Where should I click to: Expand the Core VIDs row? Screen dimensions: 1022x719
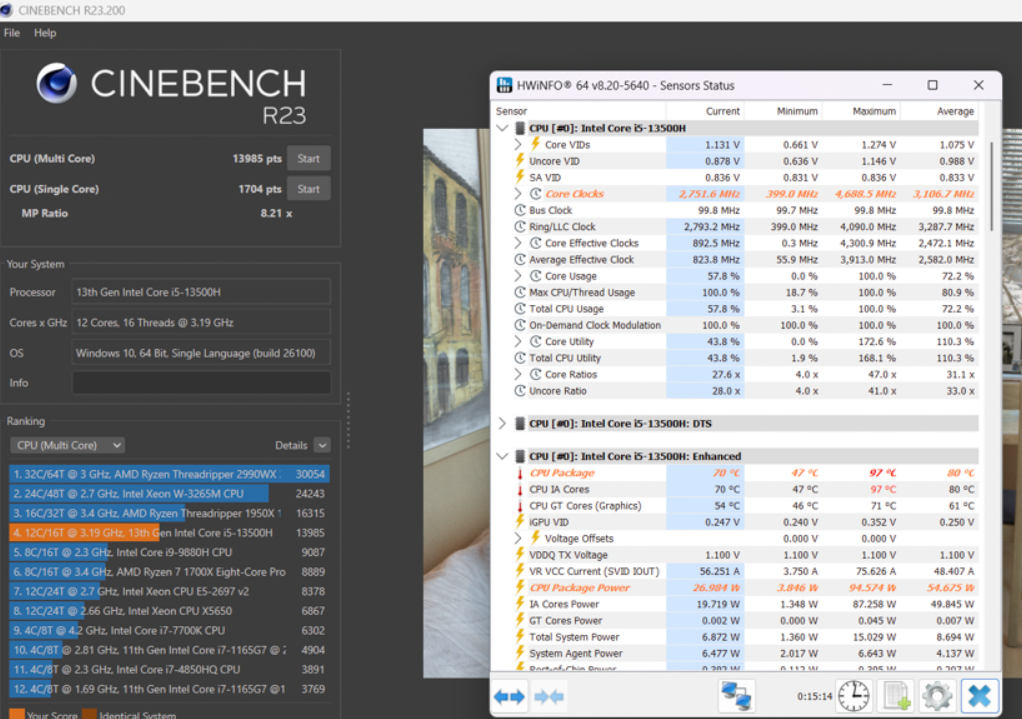pos(518,145)
